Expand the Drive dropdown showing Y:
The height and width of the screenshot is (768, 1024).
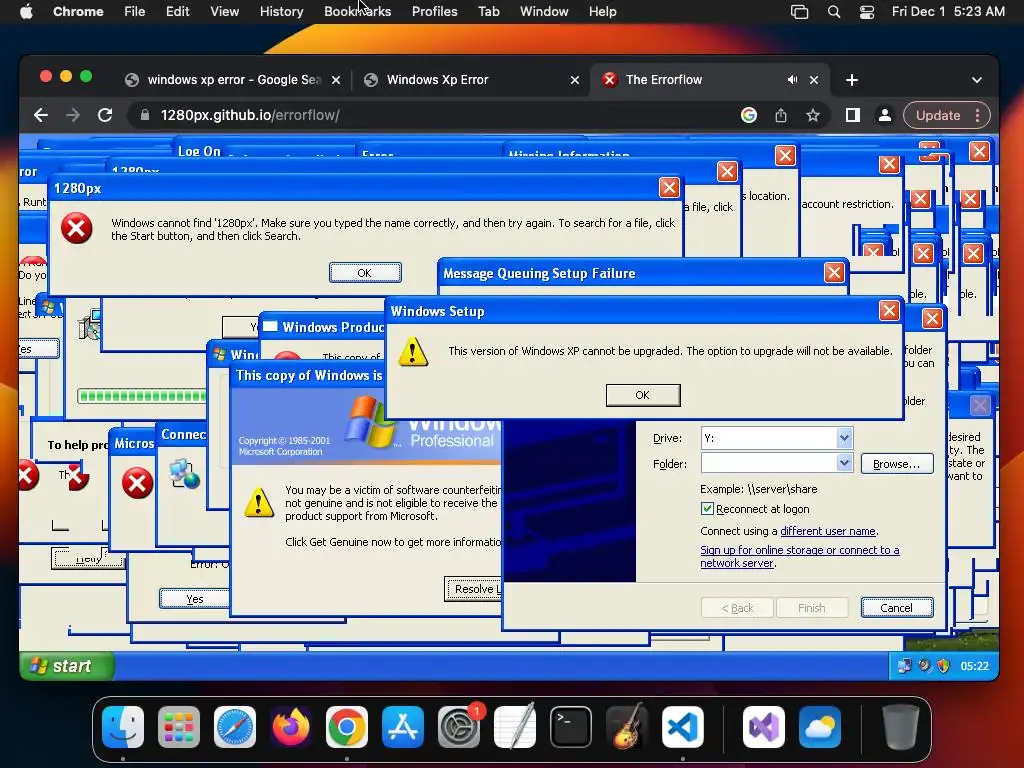(x=844, y=438)
